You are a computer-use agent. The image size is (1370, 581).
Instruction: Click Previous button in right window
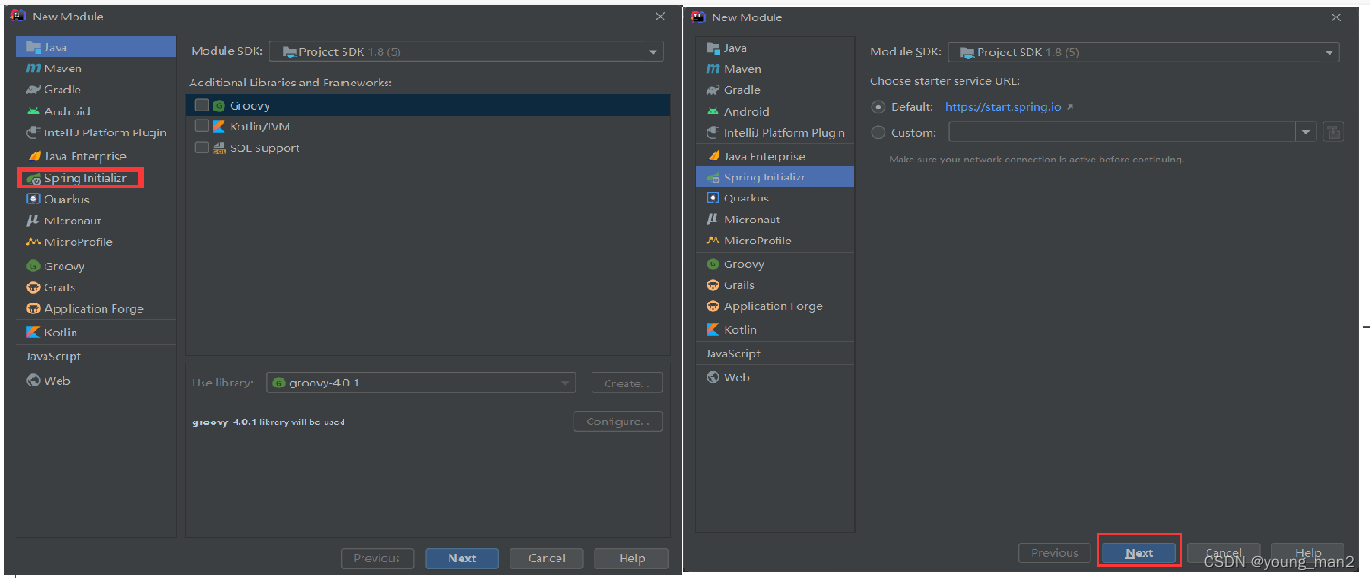[1054, 553]
